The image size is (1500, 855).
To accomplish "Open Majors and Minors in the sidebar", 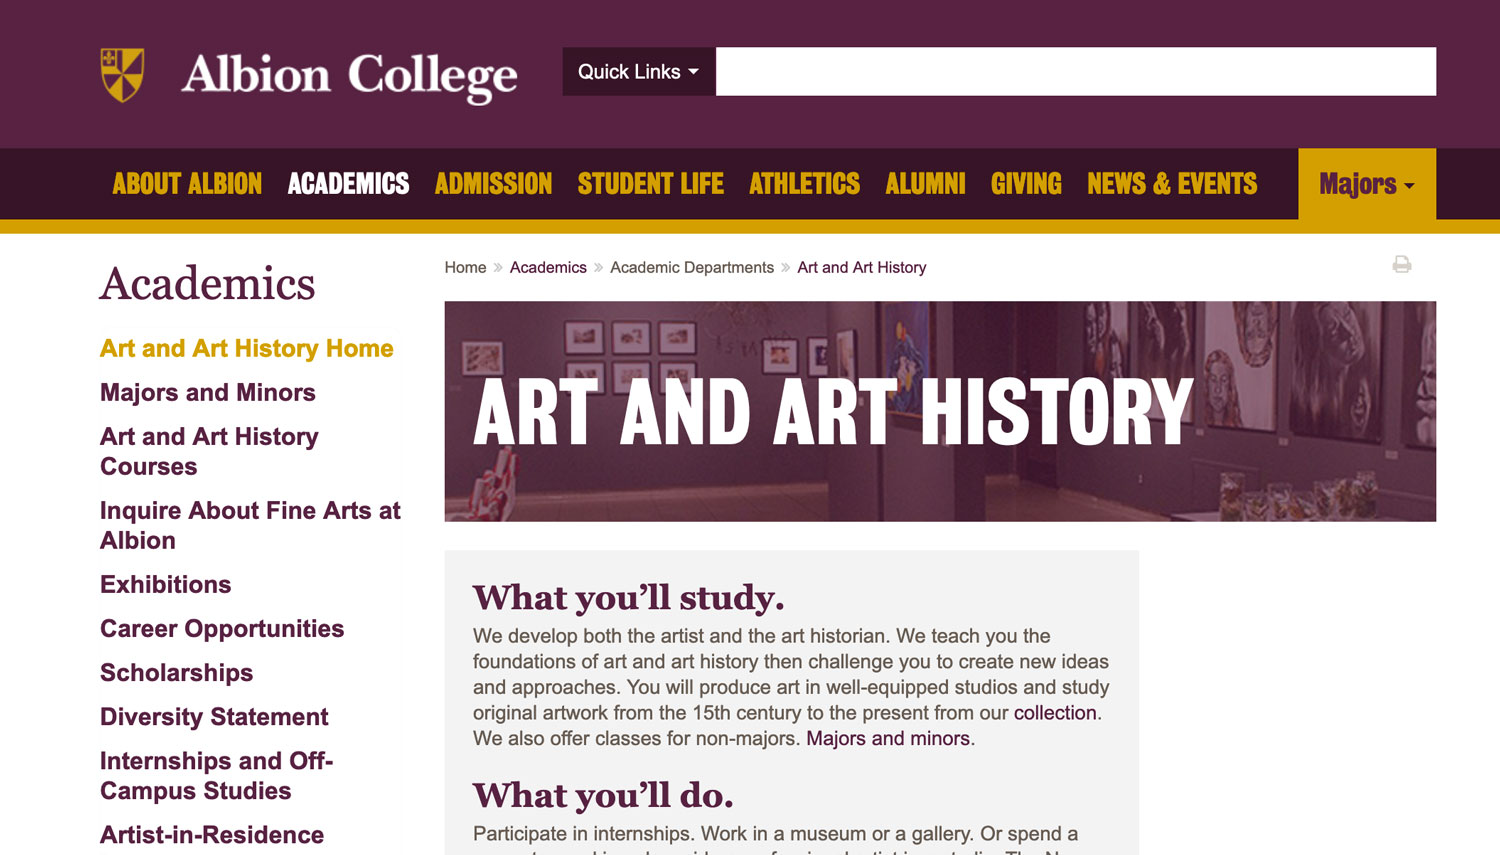I will tap(208, 393).
